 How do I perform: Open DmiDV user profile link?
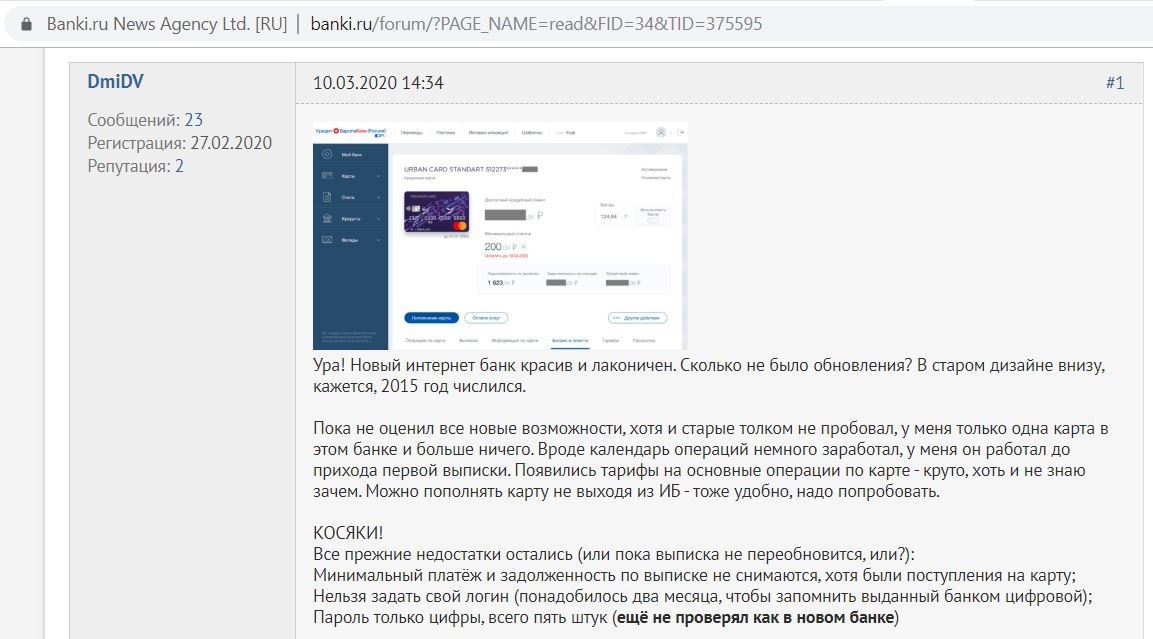pos(115,82)
